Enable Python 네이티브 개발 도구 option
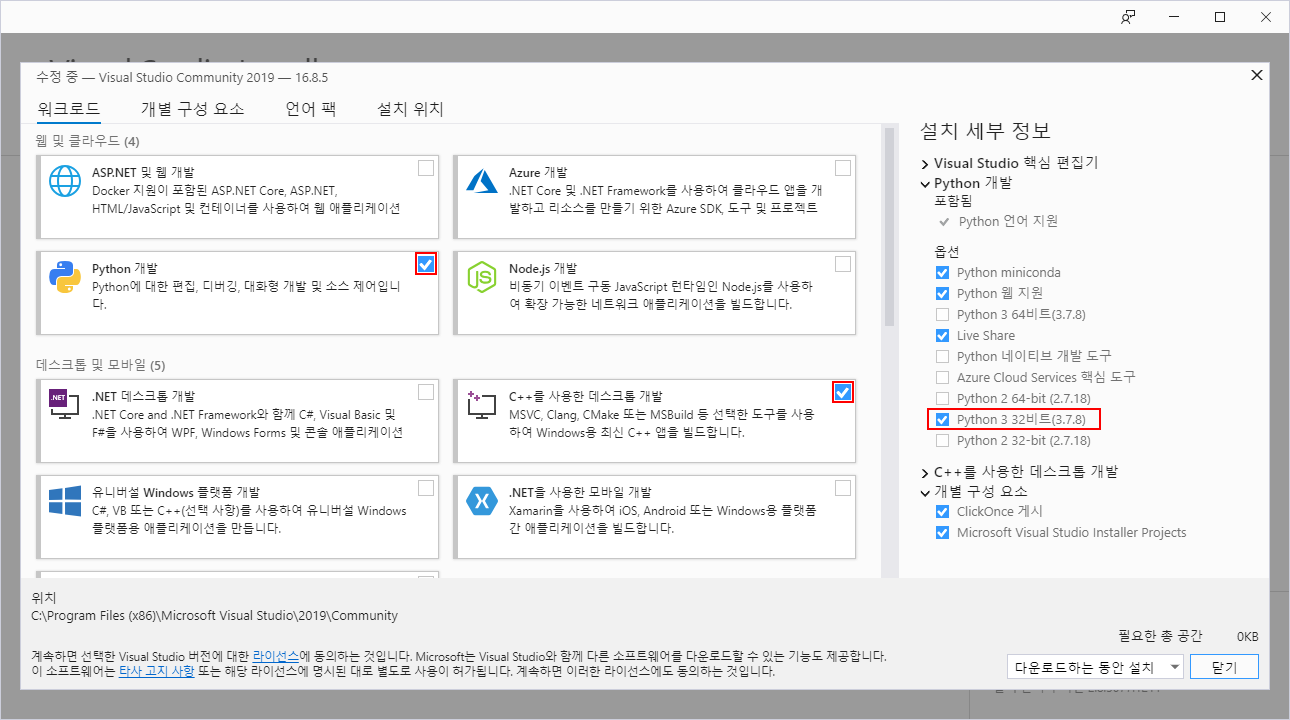This screenshot has height=720, width=1290. [x=942, y=356]
